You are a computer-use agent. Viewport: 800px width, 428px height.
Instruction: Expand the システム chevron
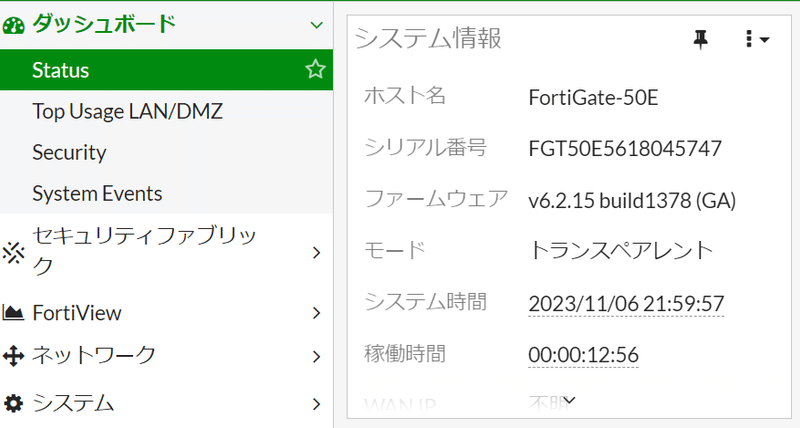pyautogui.click(x=316, y=404)
